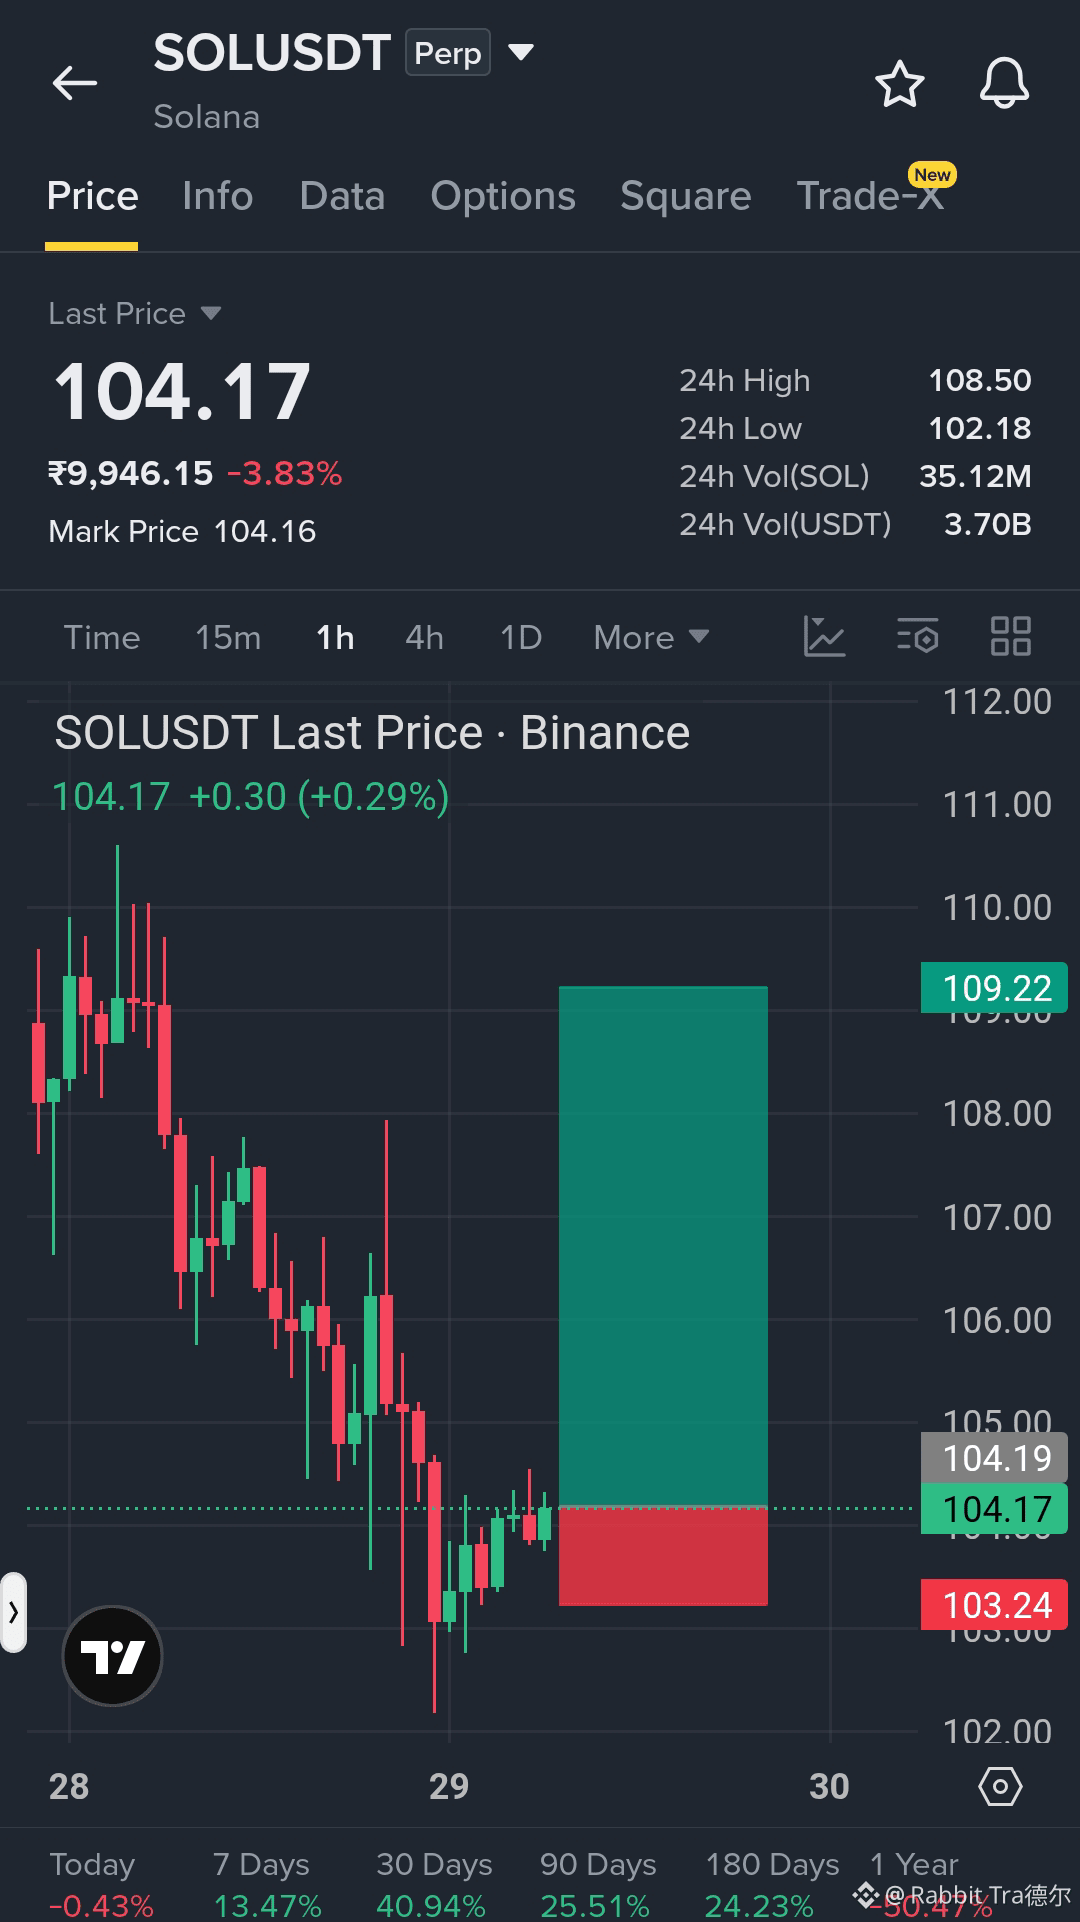Open chart indicators icon
This screenshot has height=1922, width=1080.
825,637
